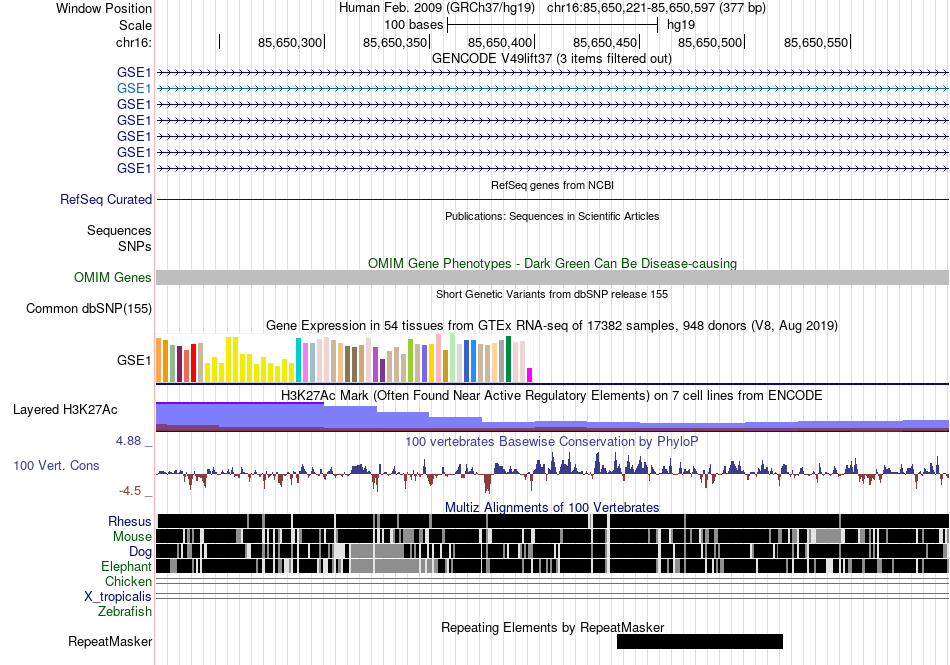Viewport: 950px width, 665px height.
Task: Open the Layered H3K27Ac track label
Action: pos(65,409)
